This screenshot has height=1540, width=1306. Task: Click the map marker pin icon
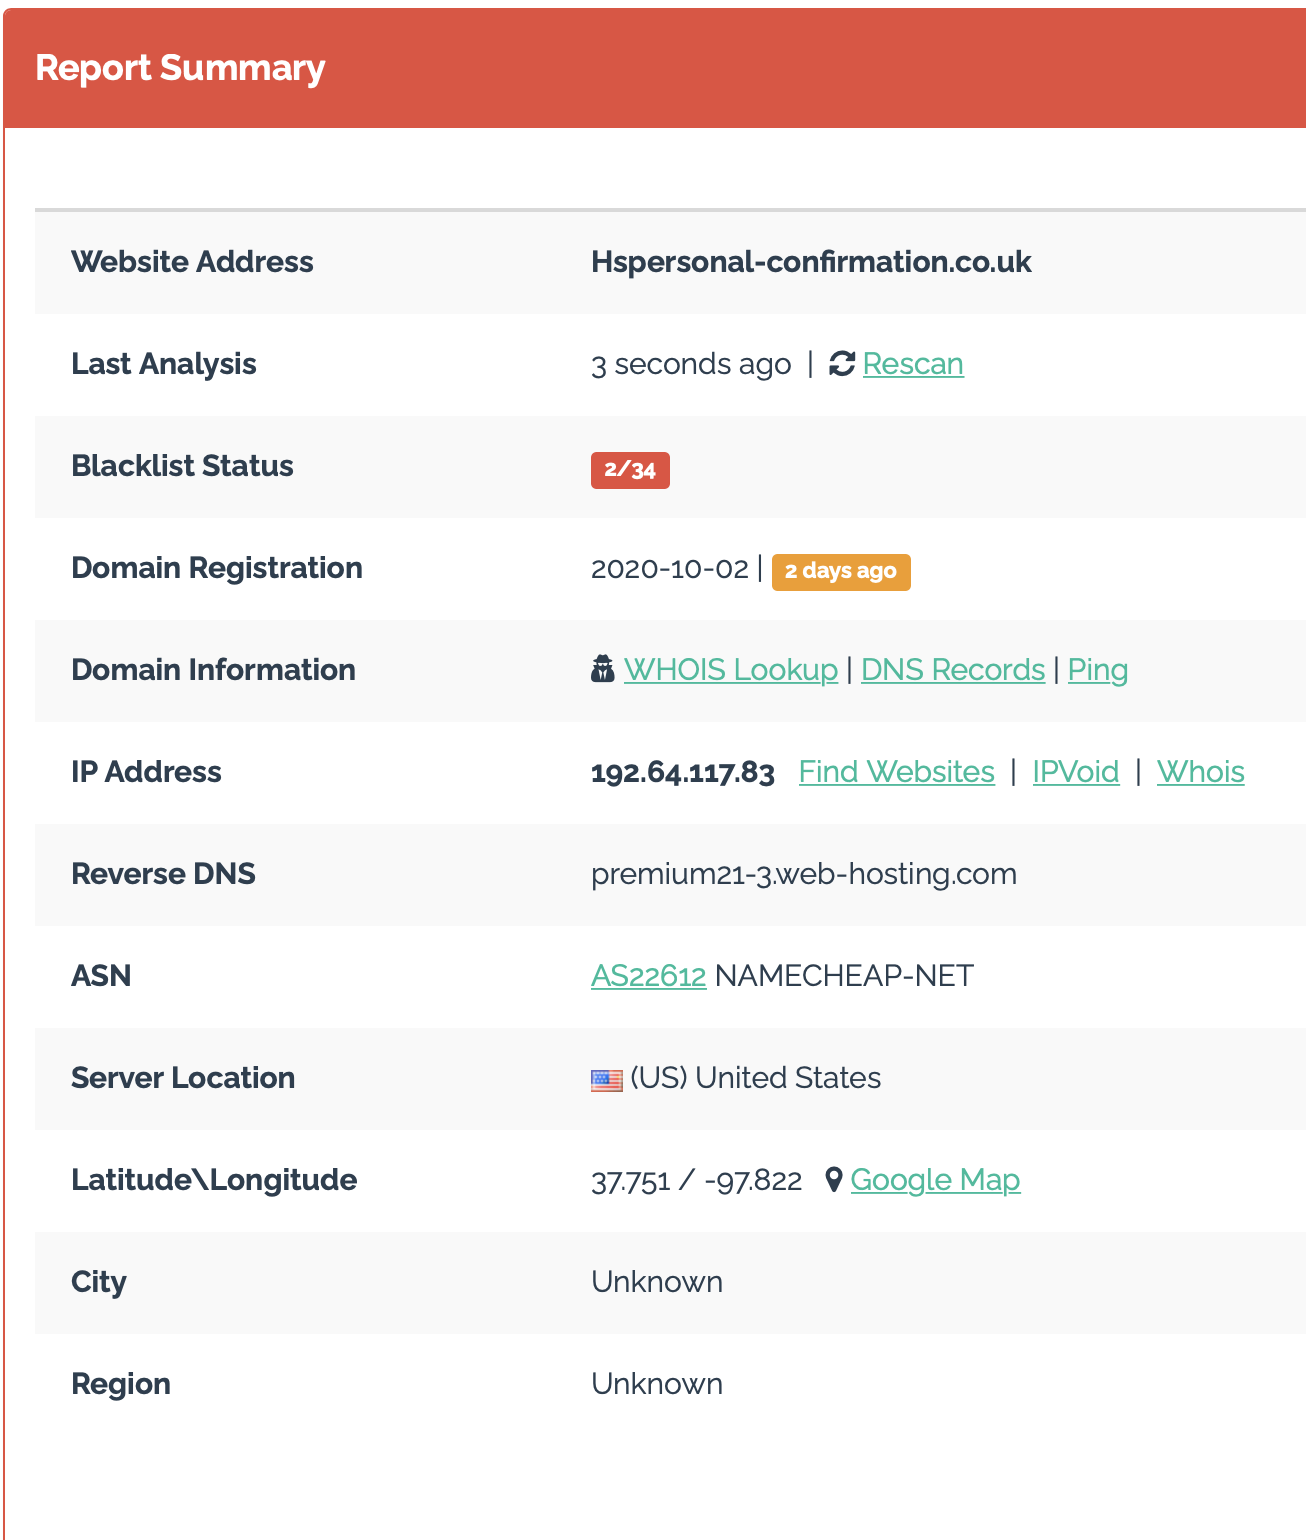(x=834, y=1180)
